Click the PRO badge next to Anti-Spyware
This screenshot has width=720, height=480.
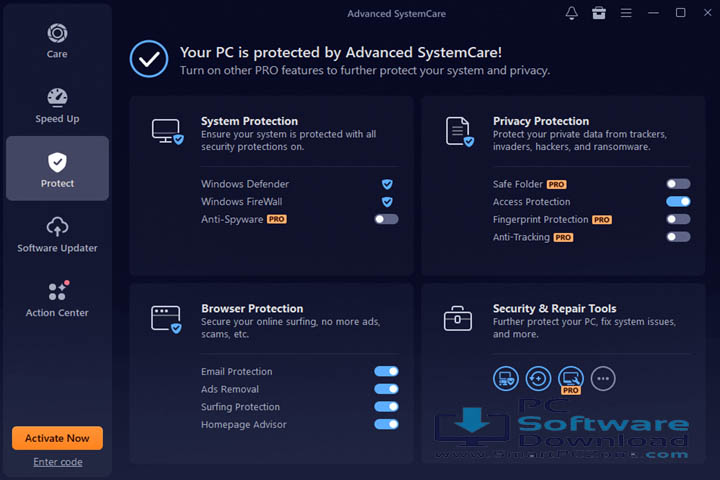pyautogui.click(x=277, y=220)
